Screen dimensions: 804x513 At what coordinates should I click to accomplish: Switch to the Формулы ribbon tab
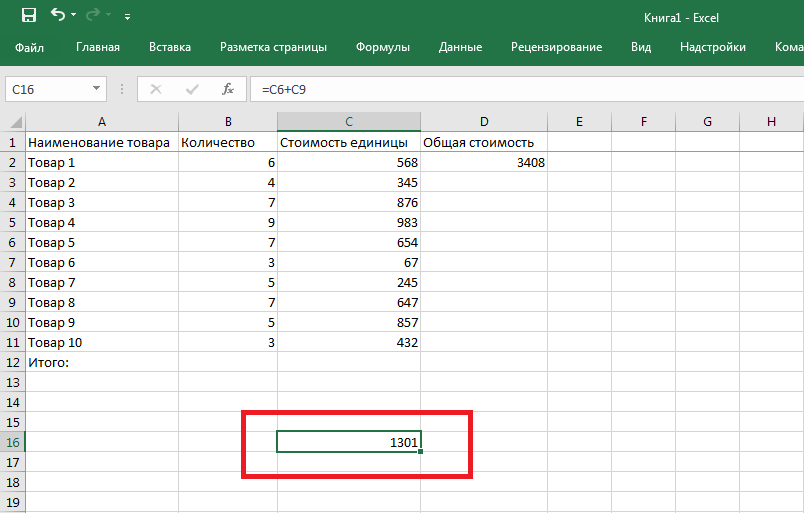tap(383, 47)
